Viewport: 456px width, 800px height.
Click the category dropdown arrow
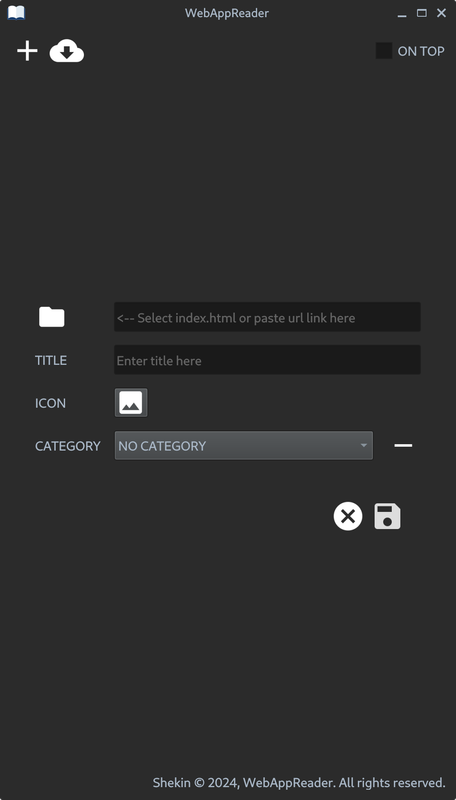coord(364,445)
